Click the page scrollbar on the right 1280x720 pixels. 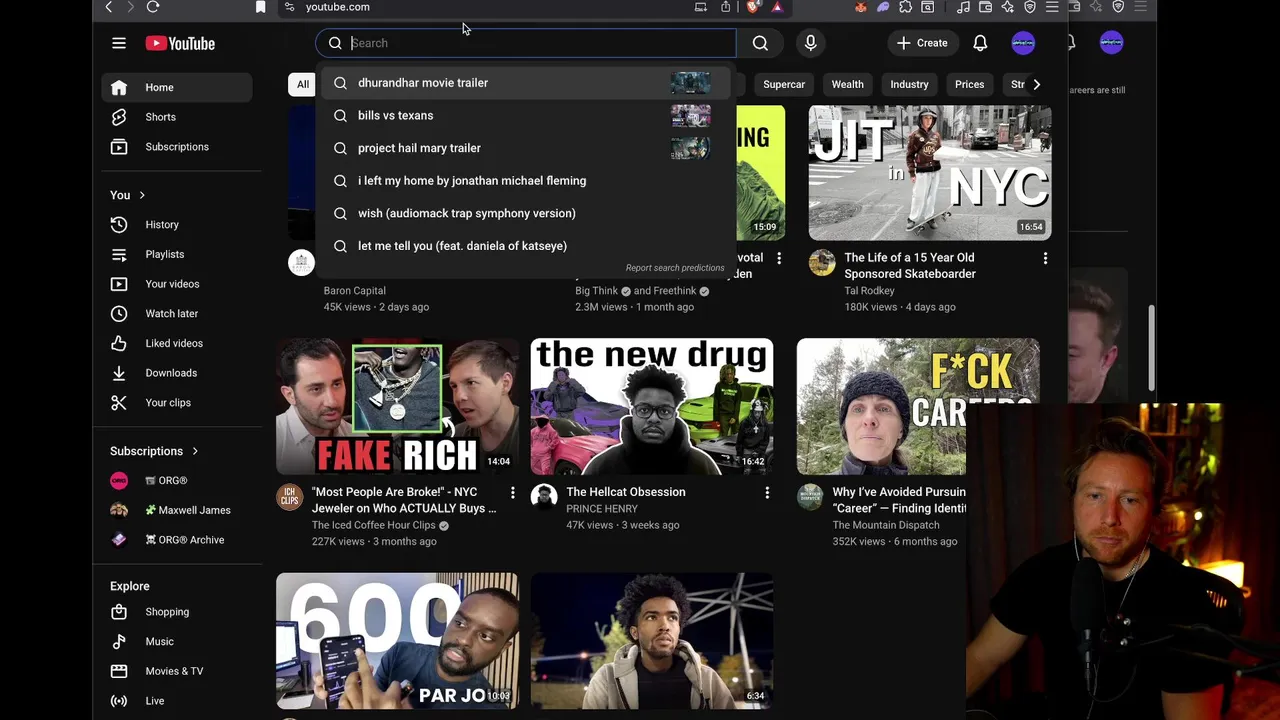pos(1150,348)
